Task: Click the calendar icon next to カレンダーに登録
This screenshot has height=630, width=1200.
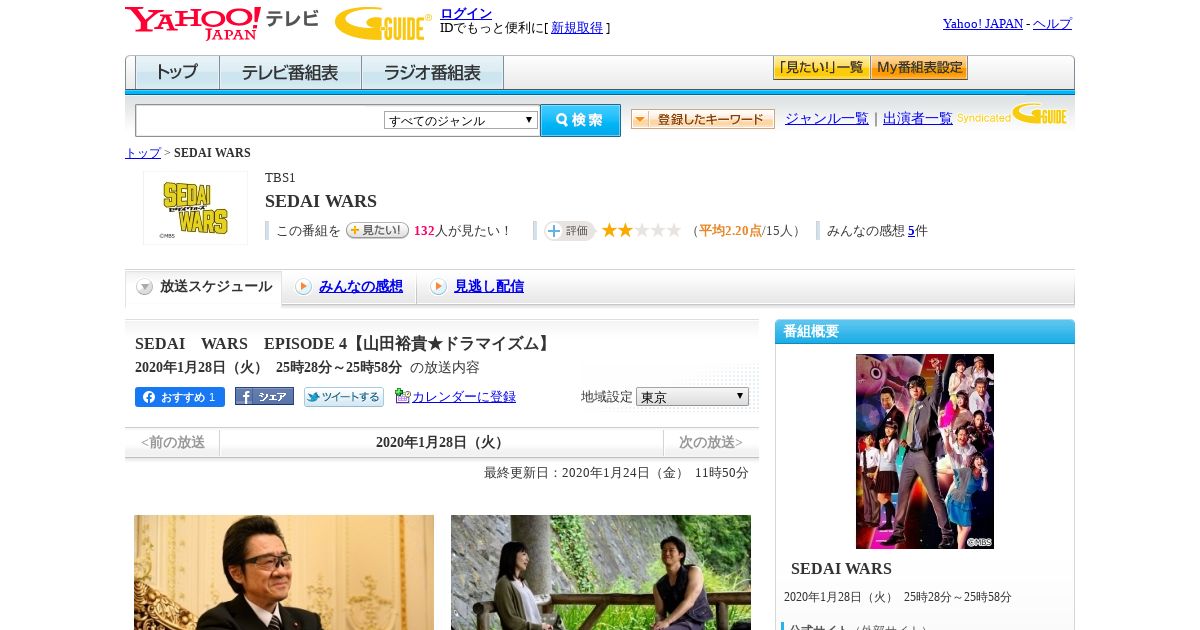Action: (x=402, y=396)
